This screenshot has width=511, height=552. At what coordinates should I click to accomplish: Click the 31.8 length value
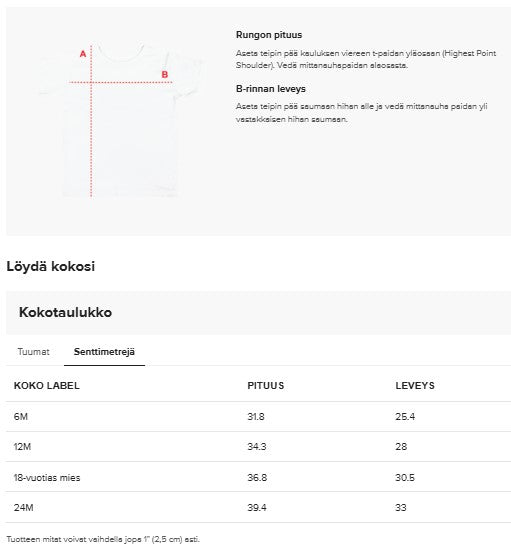pos(256,416)
